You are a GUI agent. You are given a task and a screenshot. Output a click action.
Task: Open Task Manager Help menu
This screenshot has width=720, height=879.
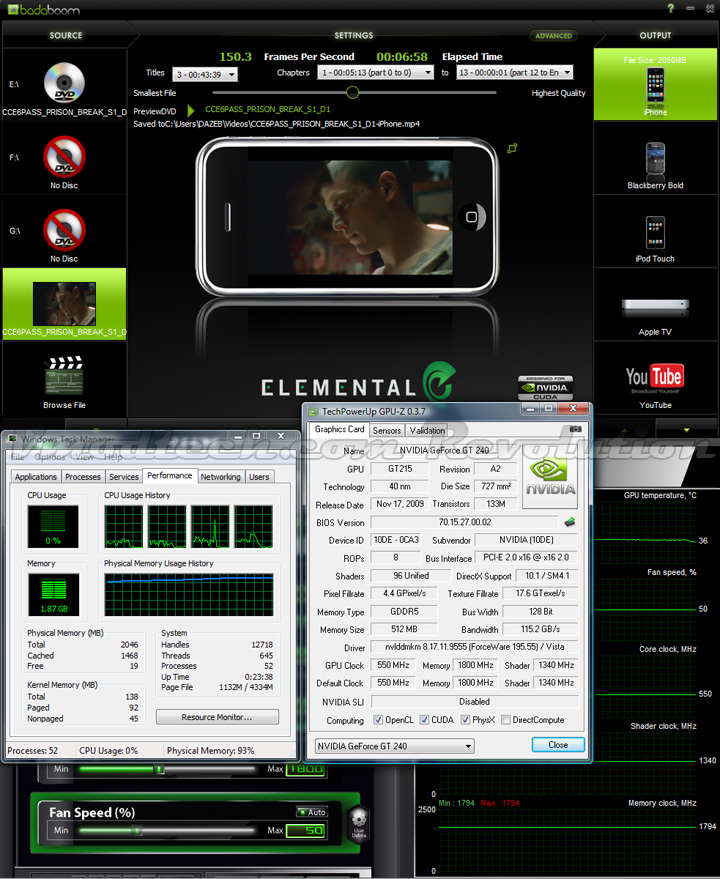(113, 457)
